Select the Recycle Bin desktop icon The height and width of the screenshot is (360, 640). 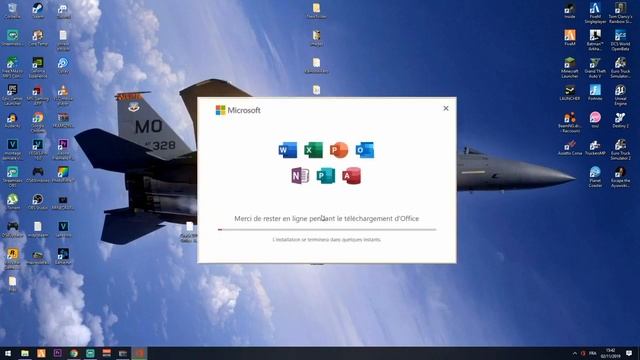point(12,11)
